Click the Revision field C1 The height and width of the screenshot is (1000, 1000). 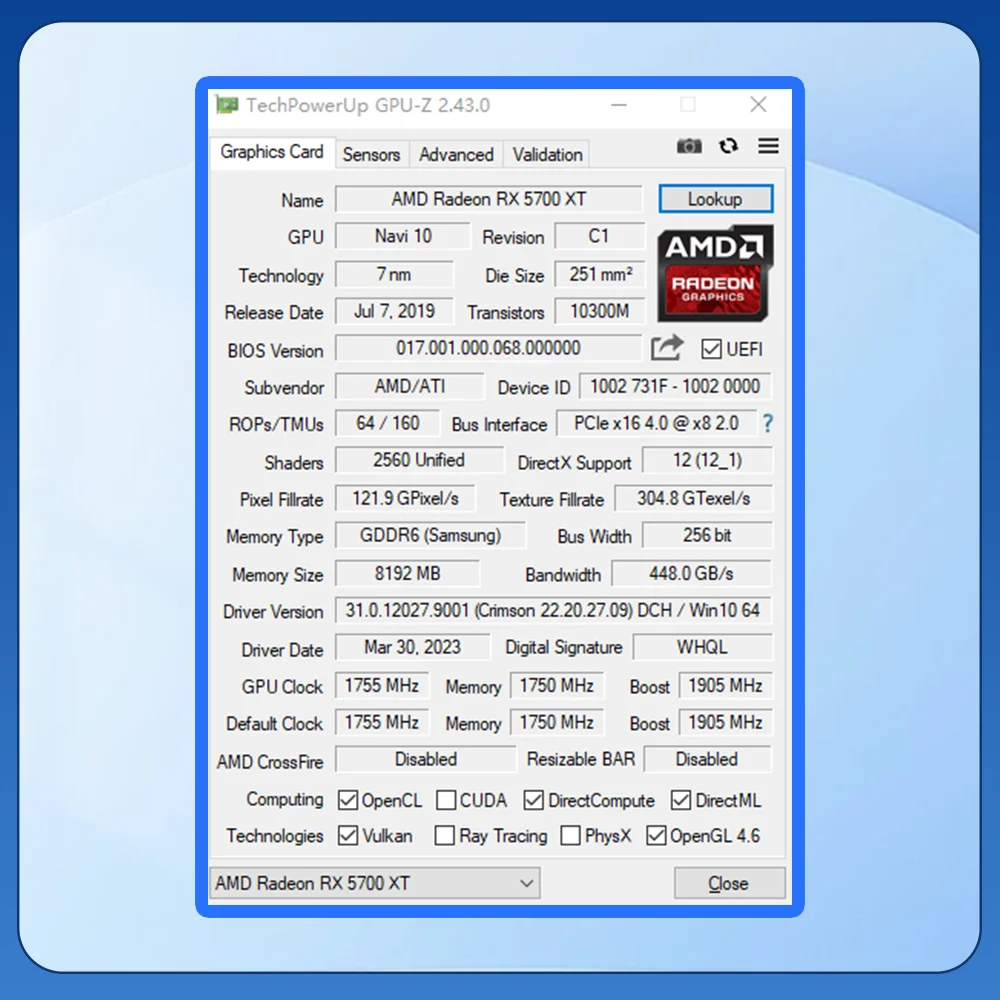(x=599, y=237)
